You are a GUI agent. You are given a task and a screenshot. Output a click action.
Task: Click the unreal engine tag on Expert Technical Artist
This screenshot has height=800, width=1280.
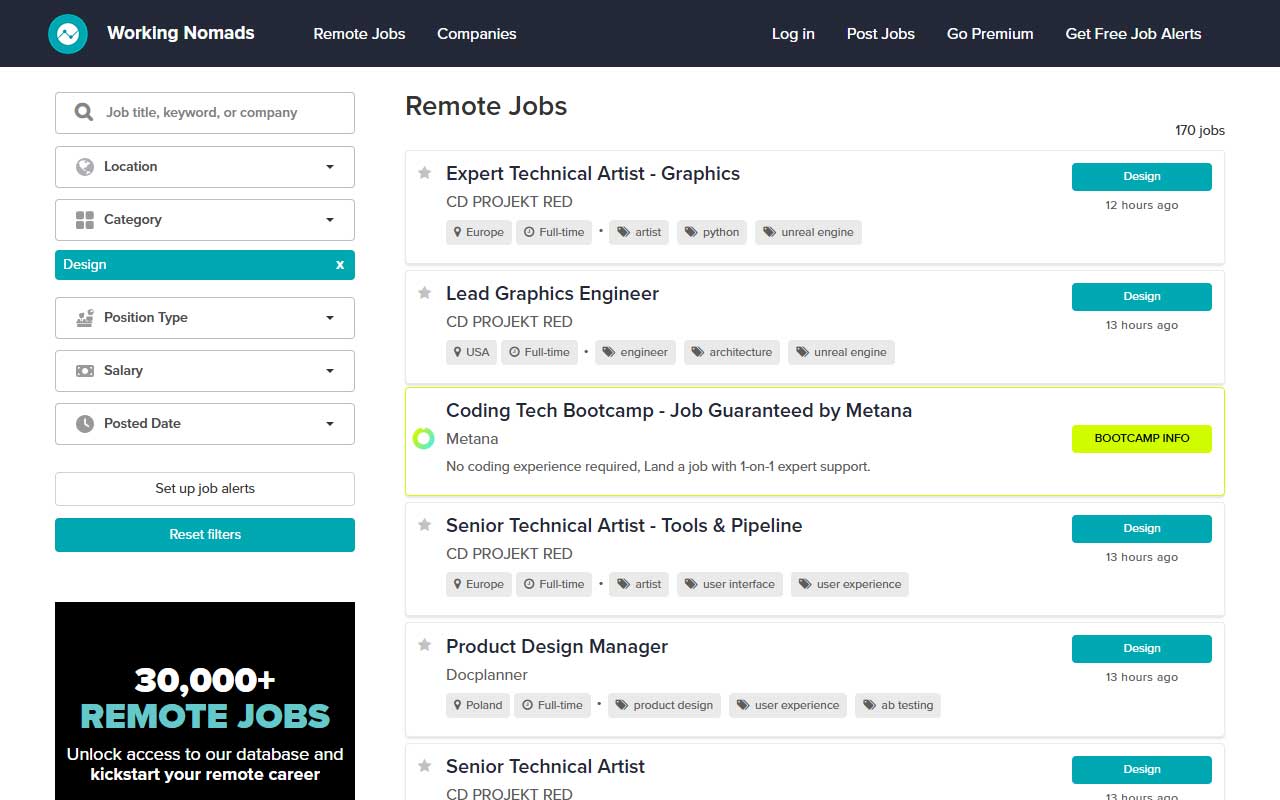coord(808,232)
